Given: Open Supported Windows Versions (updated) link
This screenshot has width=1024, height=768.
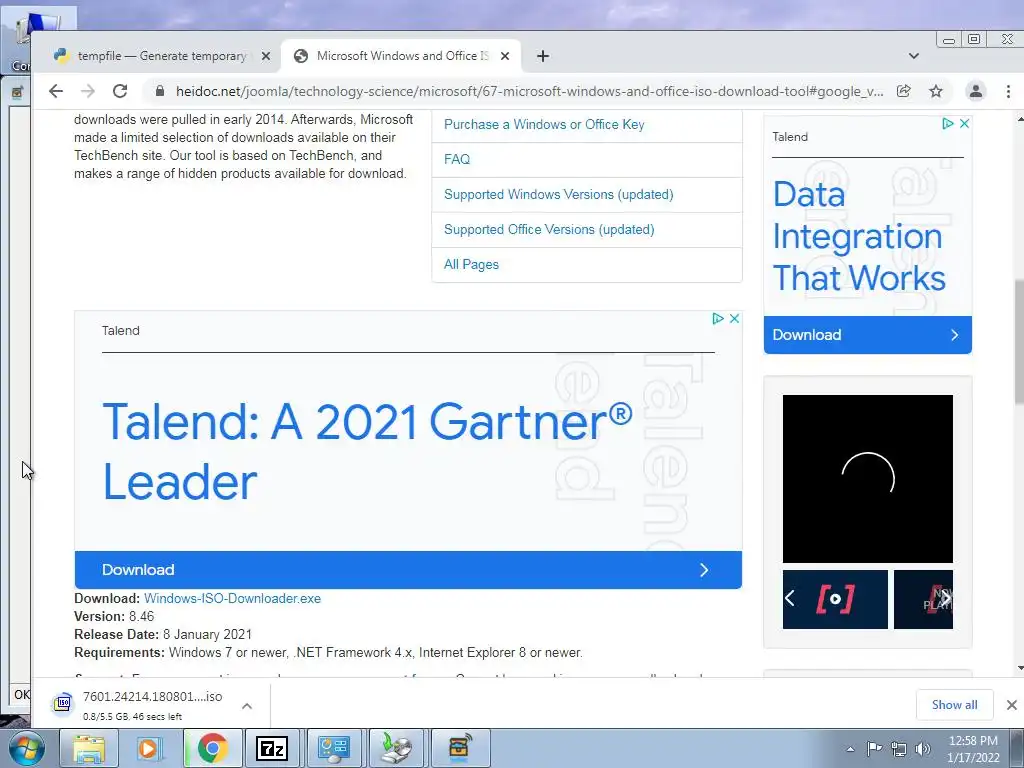Looking at the screenshot, I should [x=558, y=195].
